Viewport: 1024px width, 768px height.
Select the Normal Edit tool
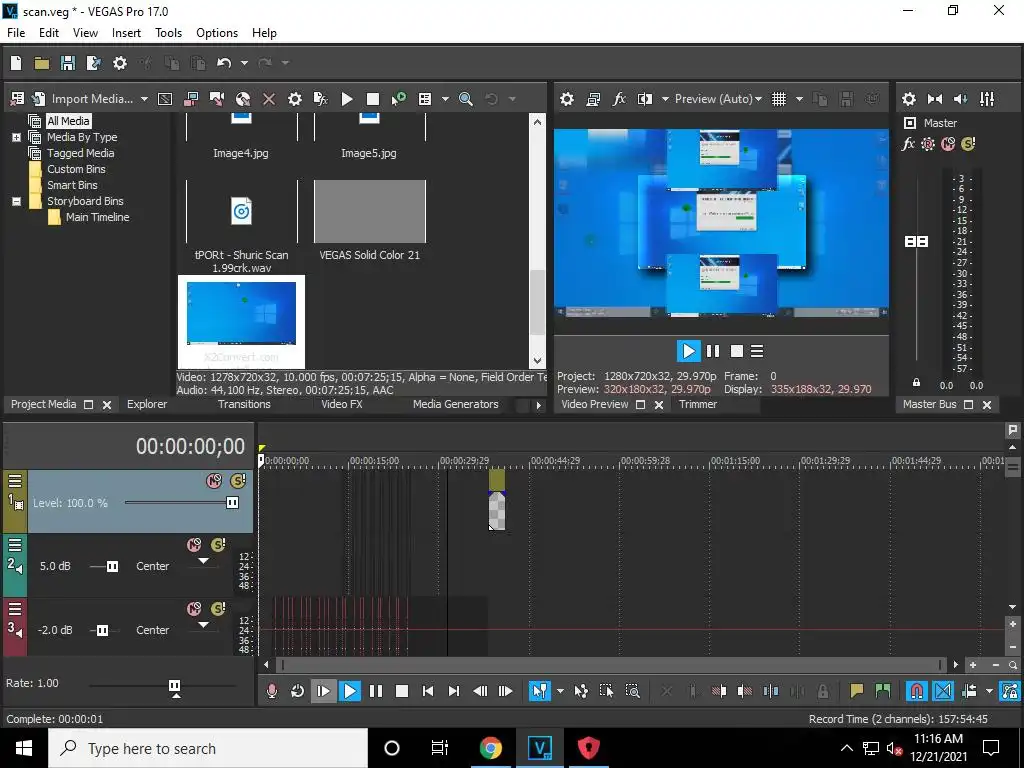pyautogui.click(x=539, y=691)
